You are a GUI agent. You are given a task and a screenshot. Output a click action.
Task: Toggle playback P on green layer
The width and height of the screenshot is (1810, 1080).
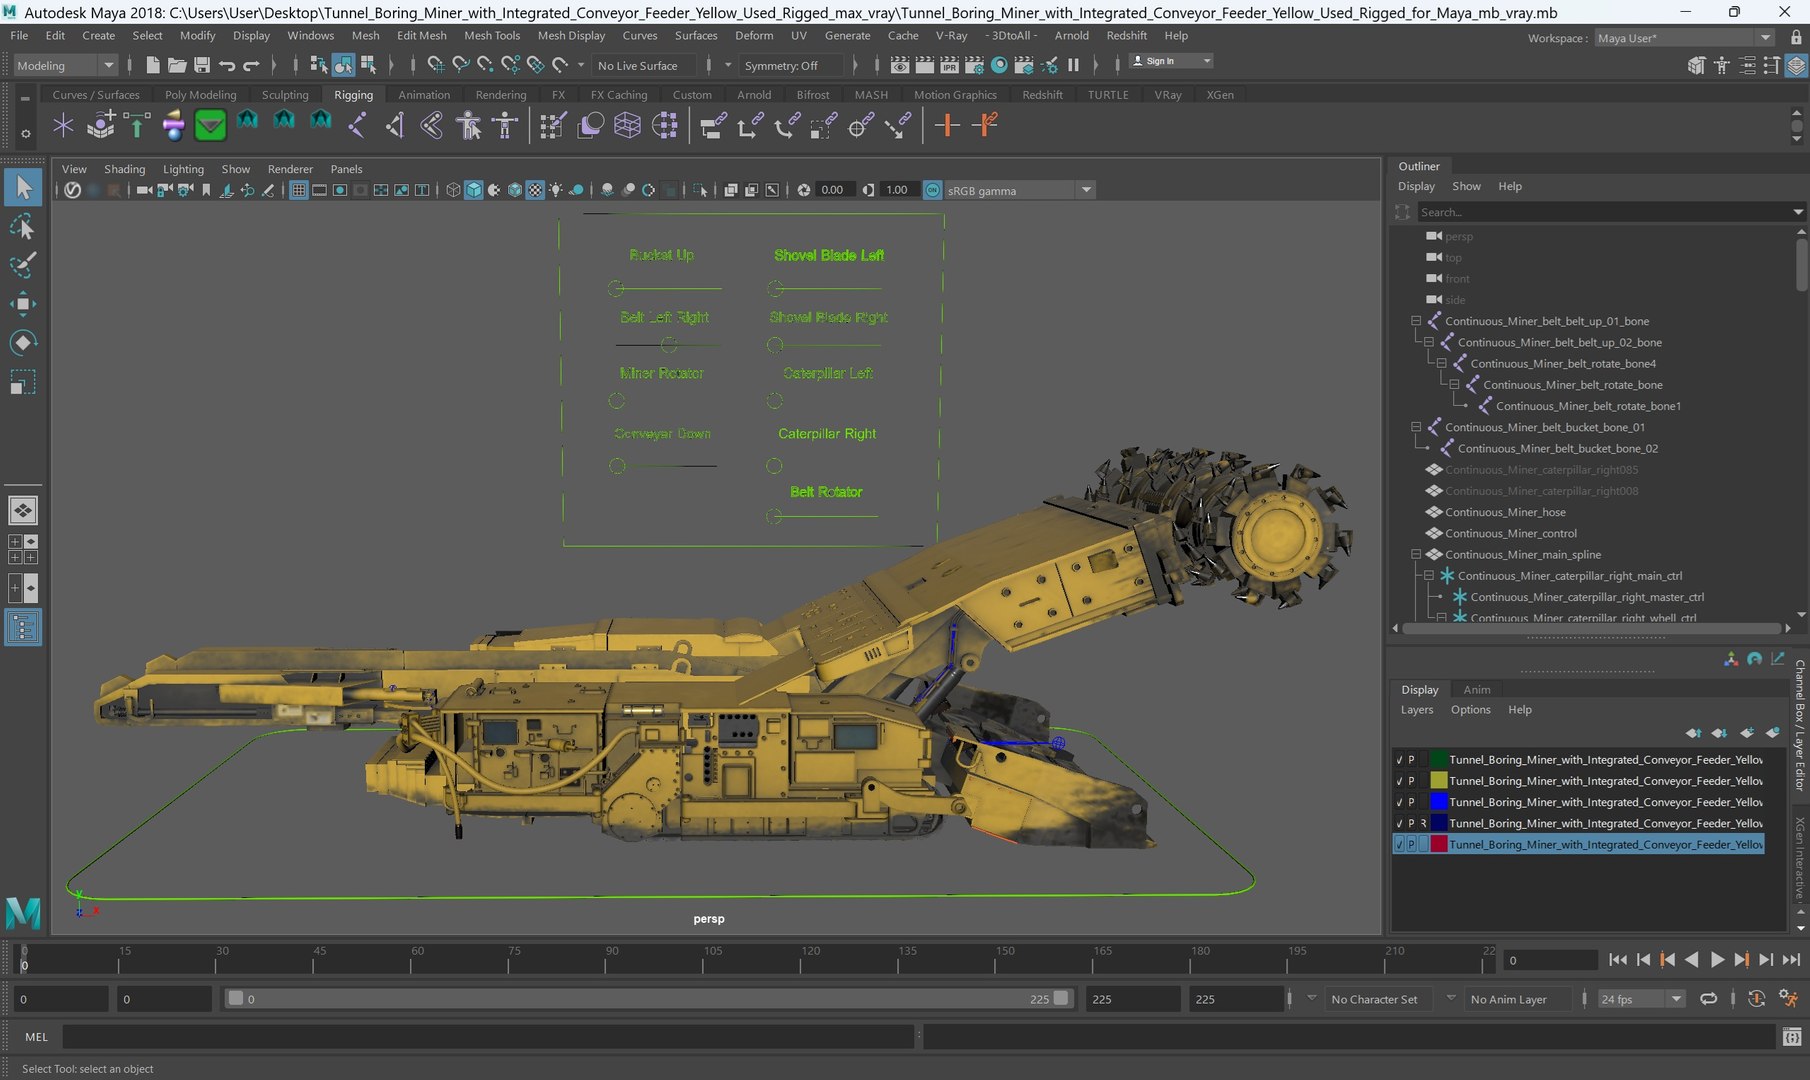1411,760
